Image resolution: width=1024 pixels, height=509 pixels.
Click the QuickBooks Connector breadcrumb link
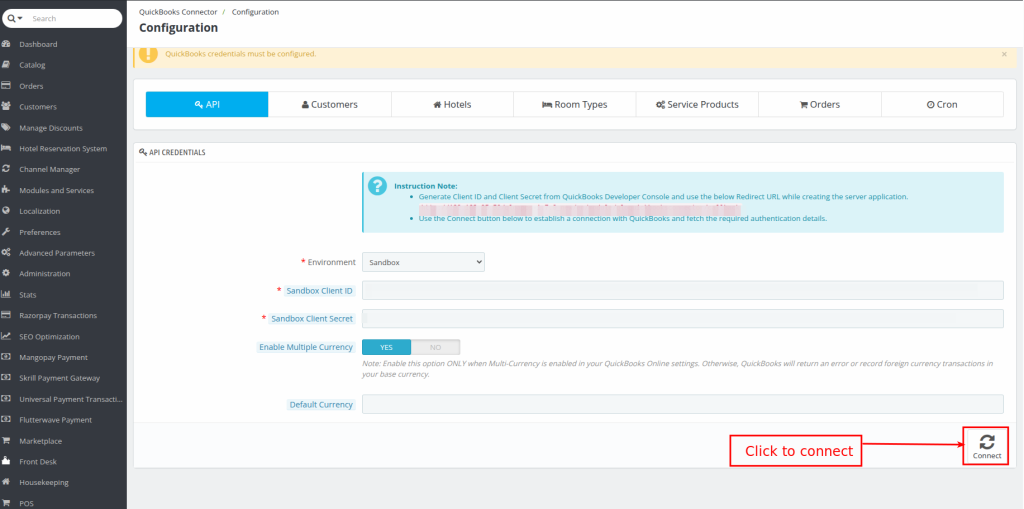point(178,12)
